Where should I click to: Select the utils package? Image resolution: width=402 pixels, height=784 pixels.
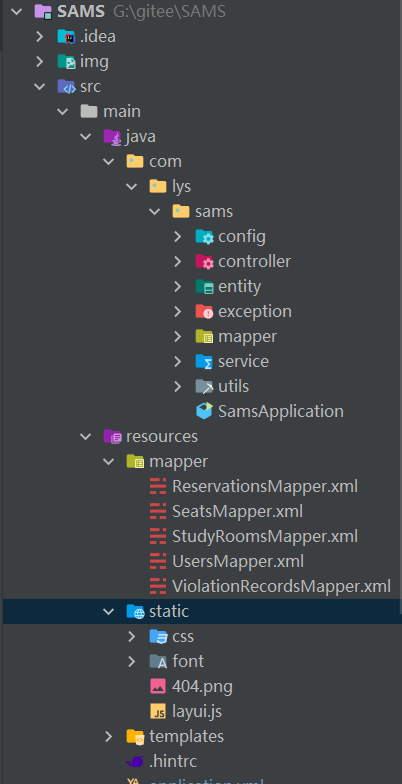[234, 386]
